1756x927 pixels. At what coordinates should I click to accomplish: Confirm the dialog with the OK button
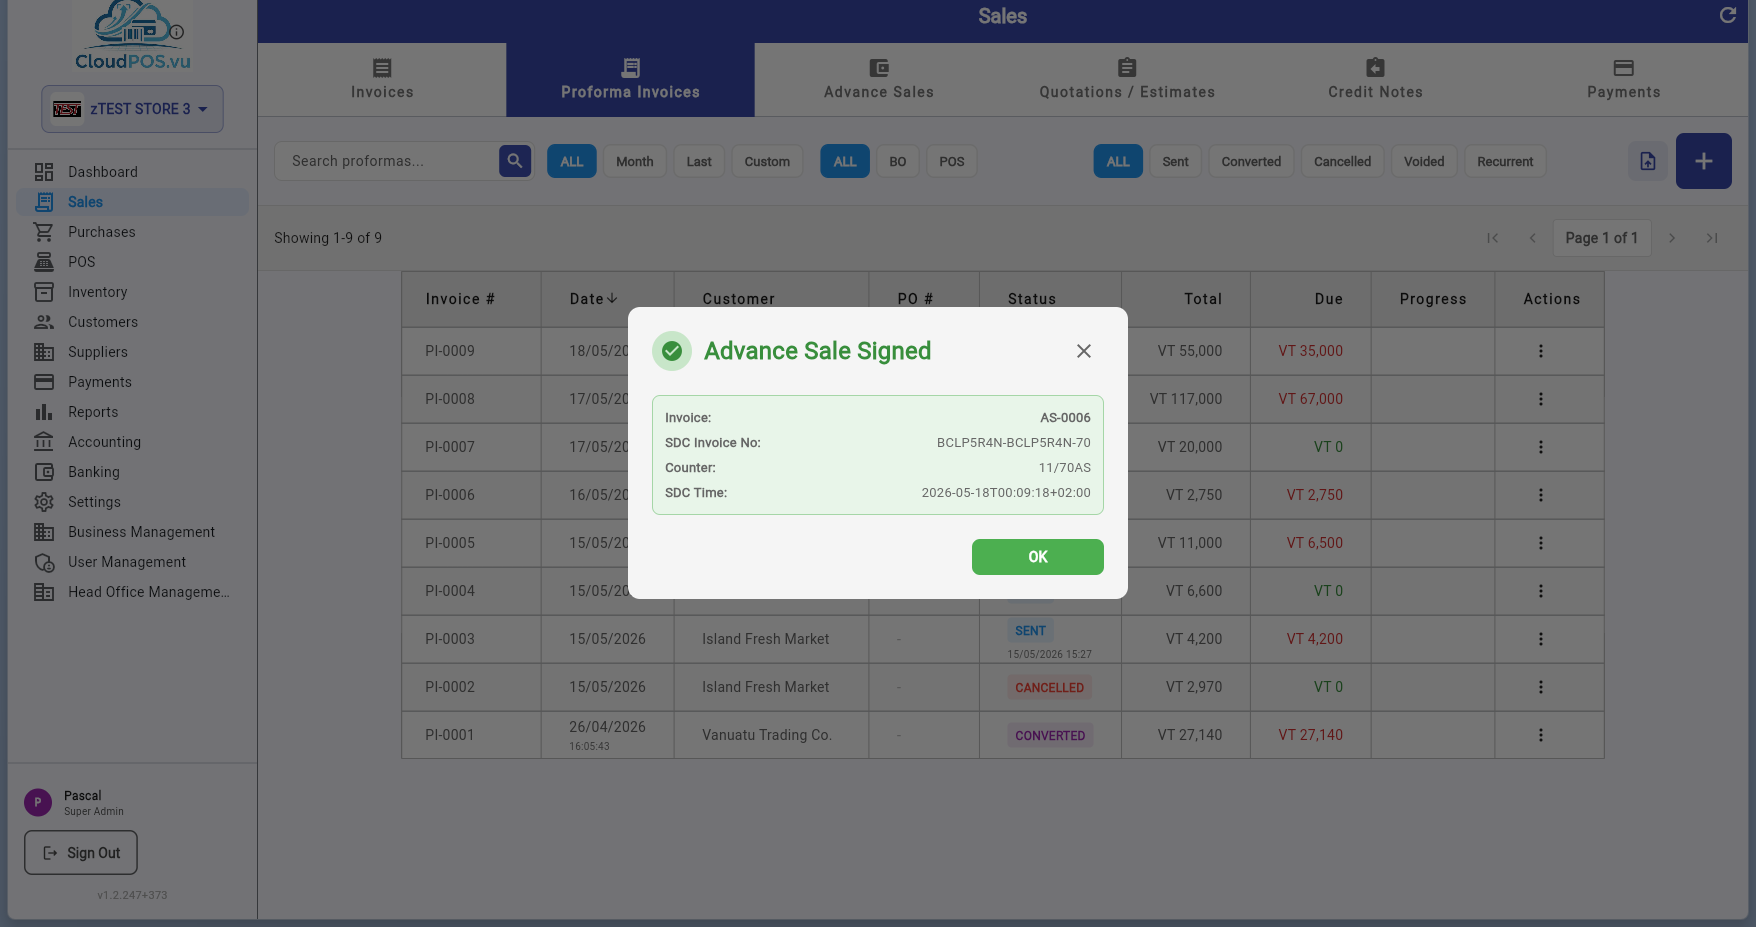click(1037, 557)
